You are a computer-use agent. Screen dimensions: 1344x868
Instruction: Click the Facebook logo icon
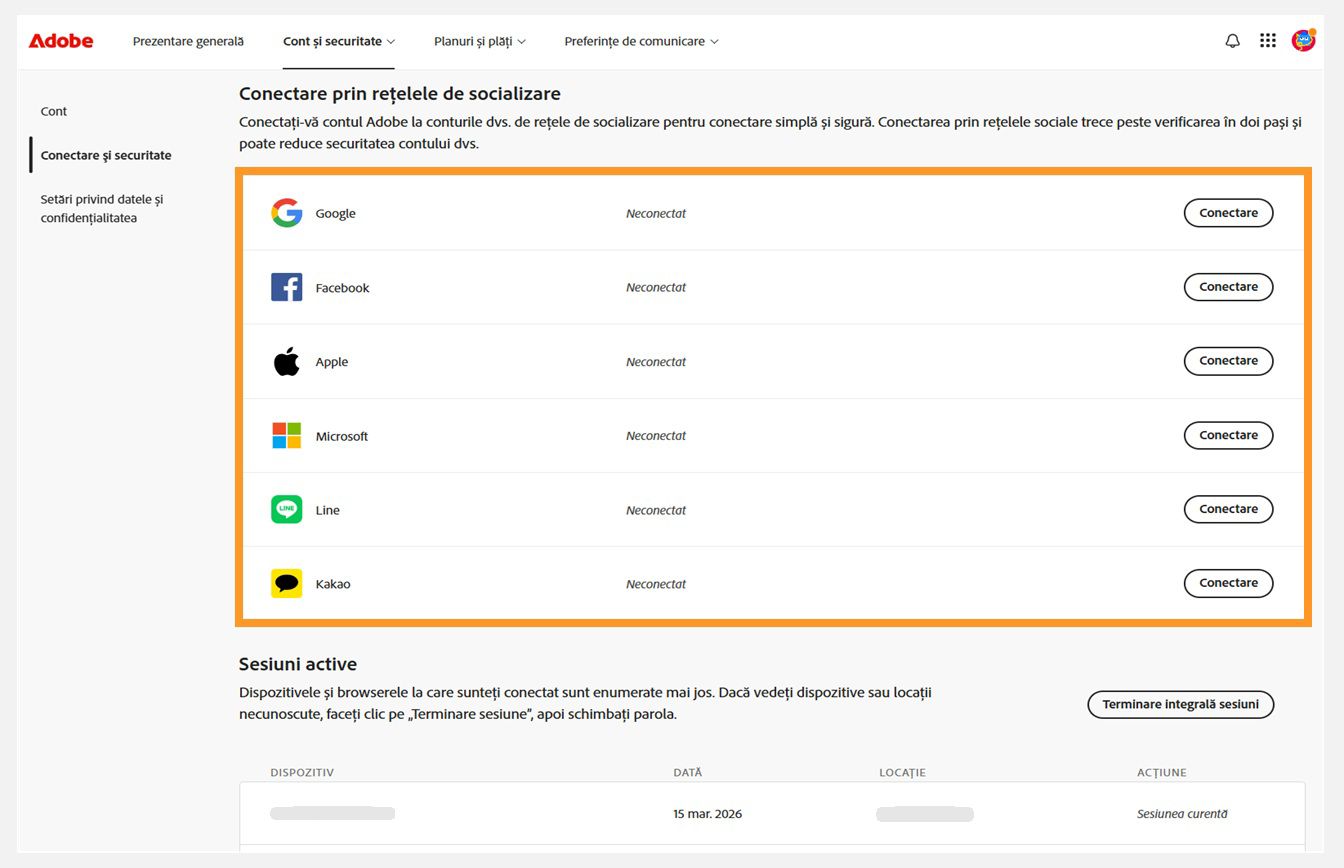[x=287, y=287]
